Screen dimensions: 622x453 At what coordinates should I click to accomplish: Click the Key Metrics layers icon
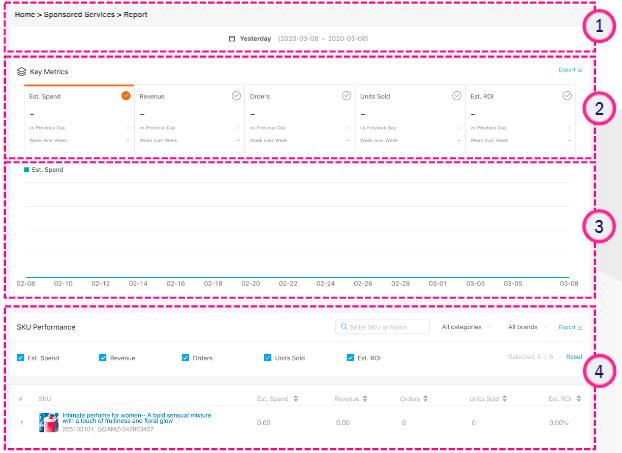pyautogui.click(x=21, y=73)
